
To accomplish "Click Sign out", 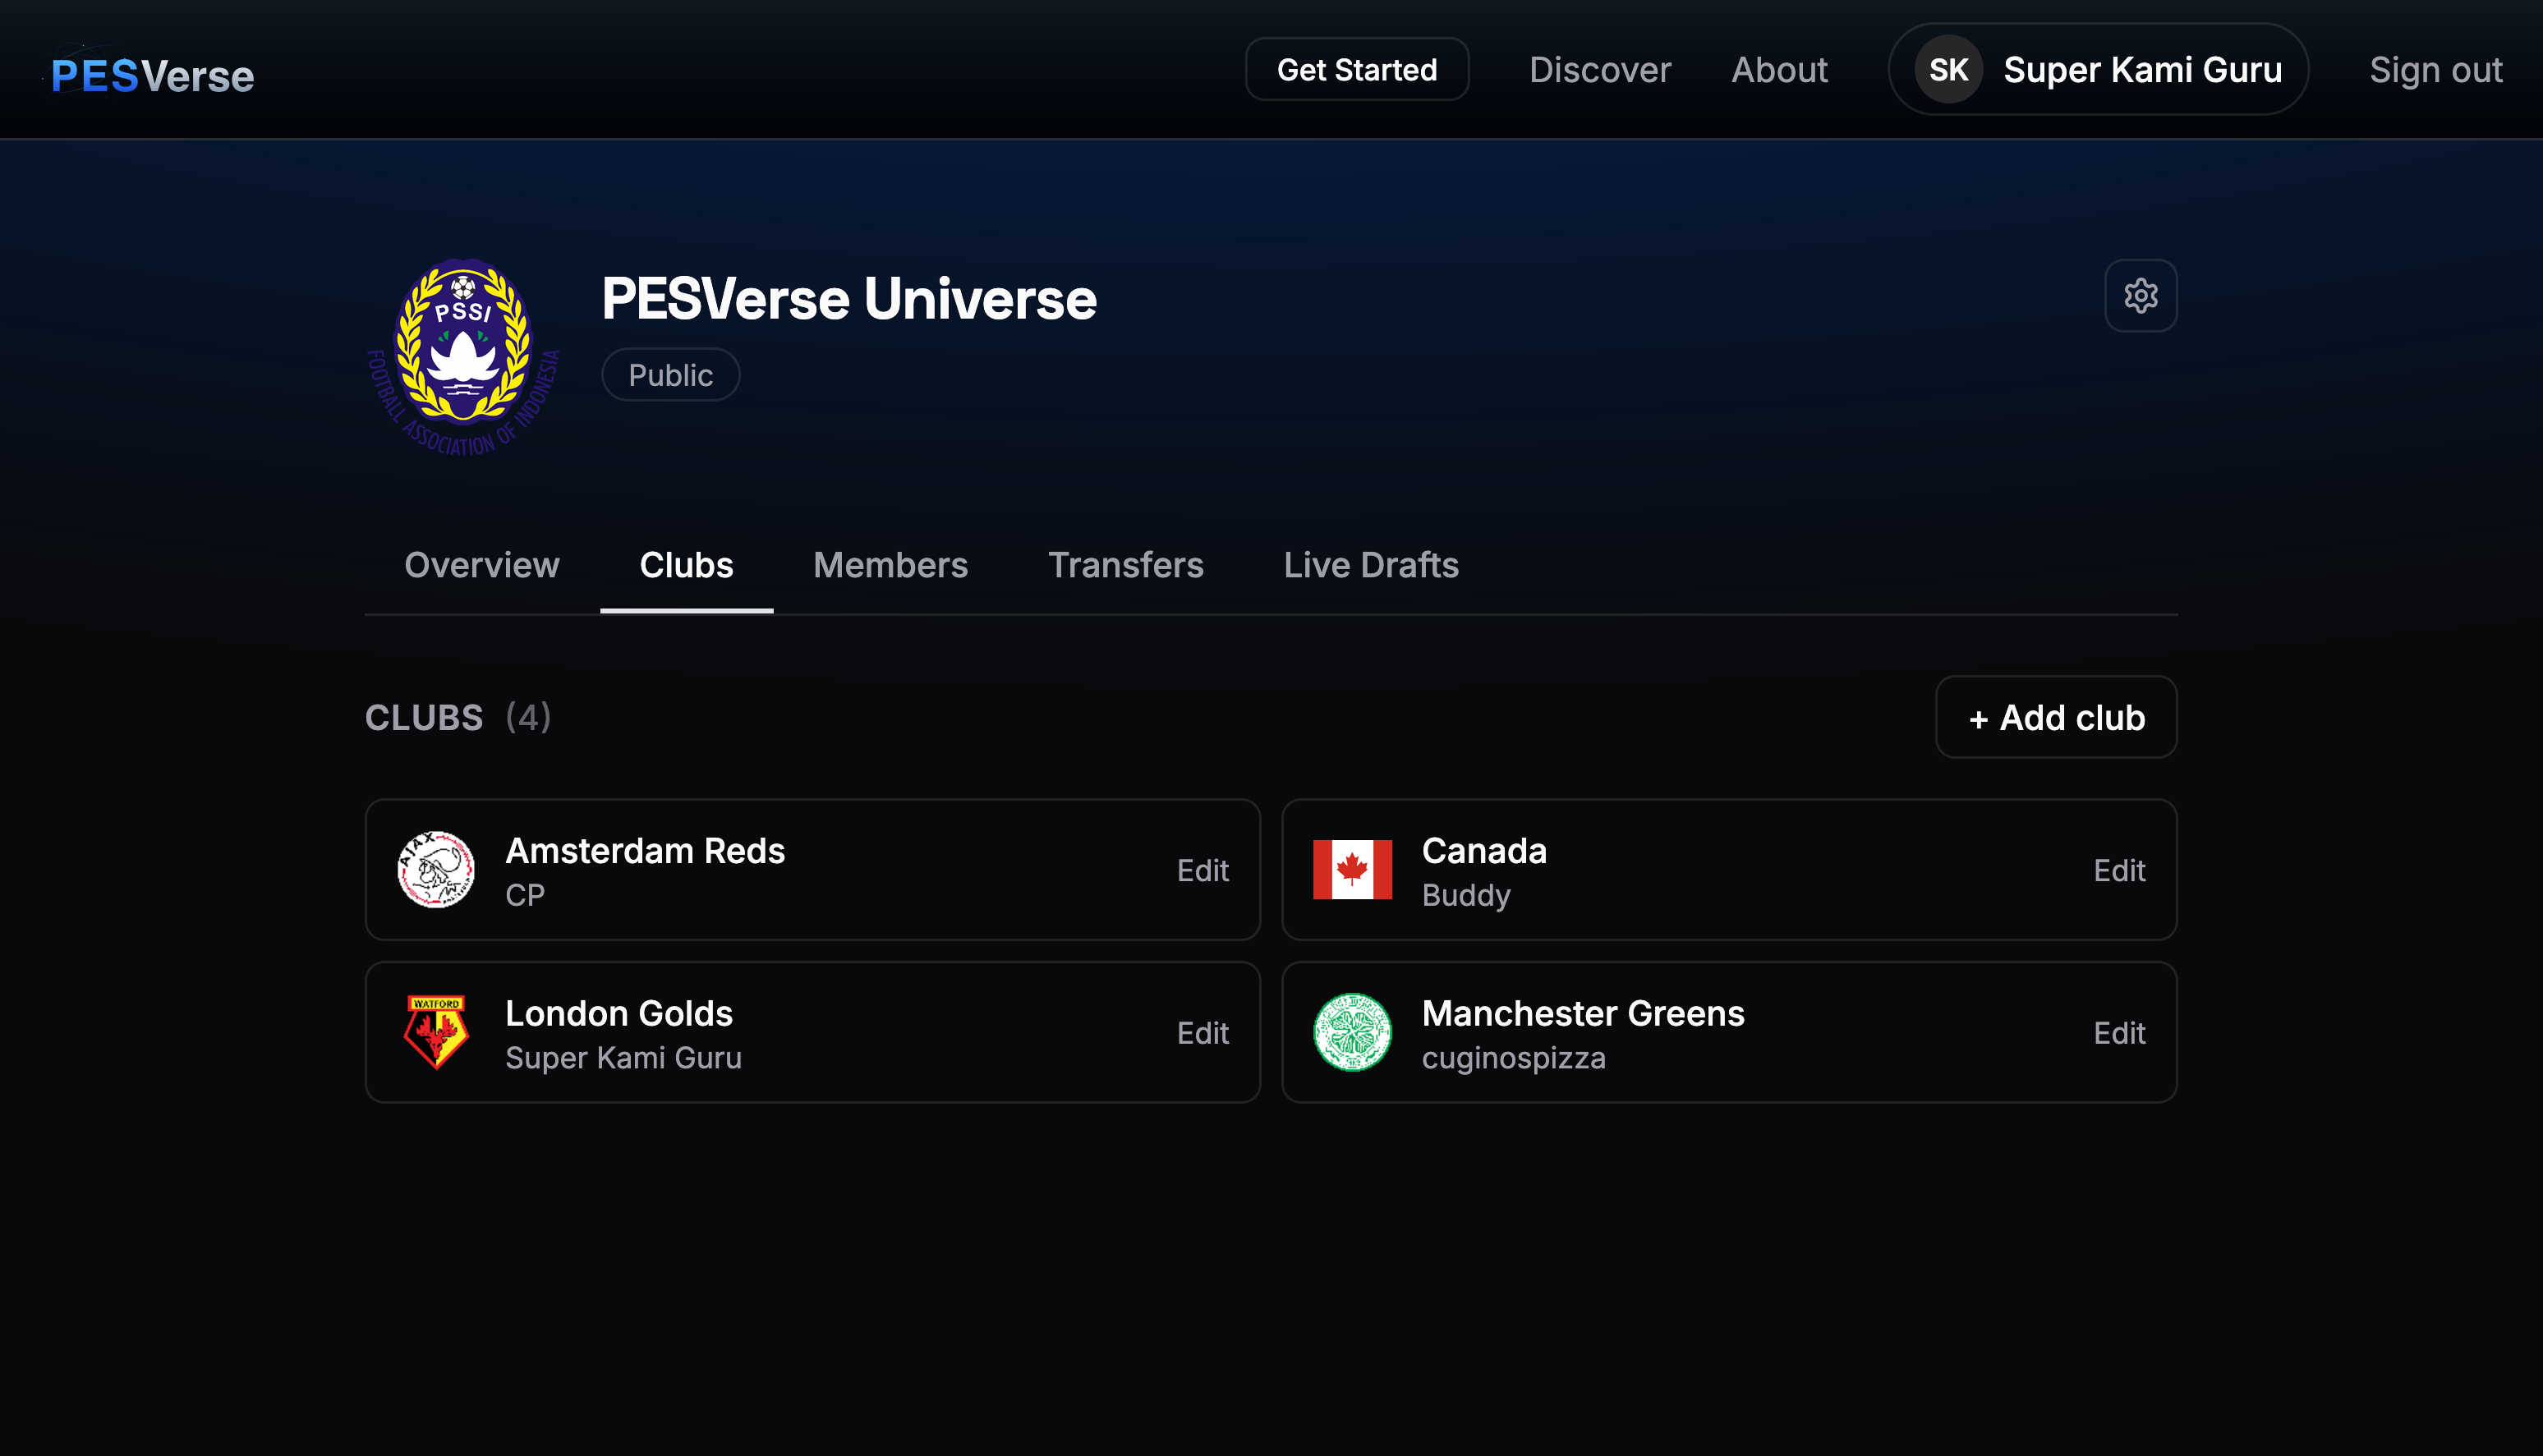I will click(2436, 69).
